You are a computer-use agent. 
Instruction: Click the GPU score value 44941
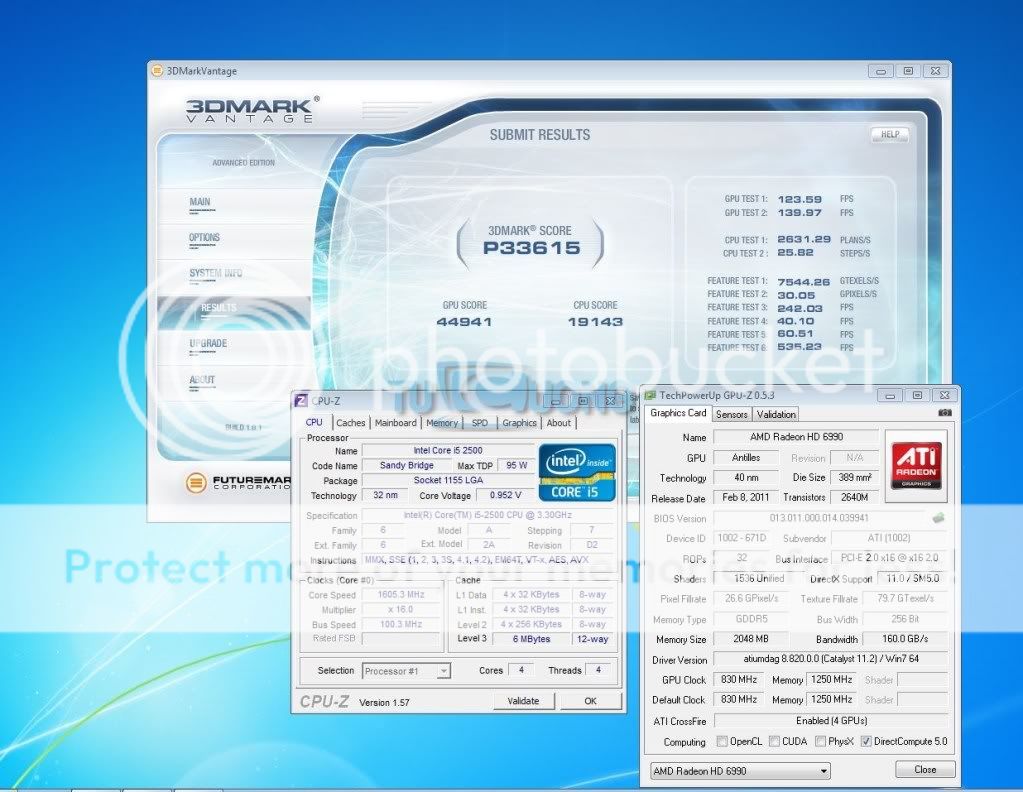464,322
